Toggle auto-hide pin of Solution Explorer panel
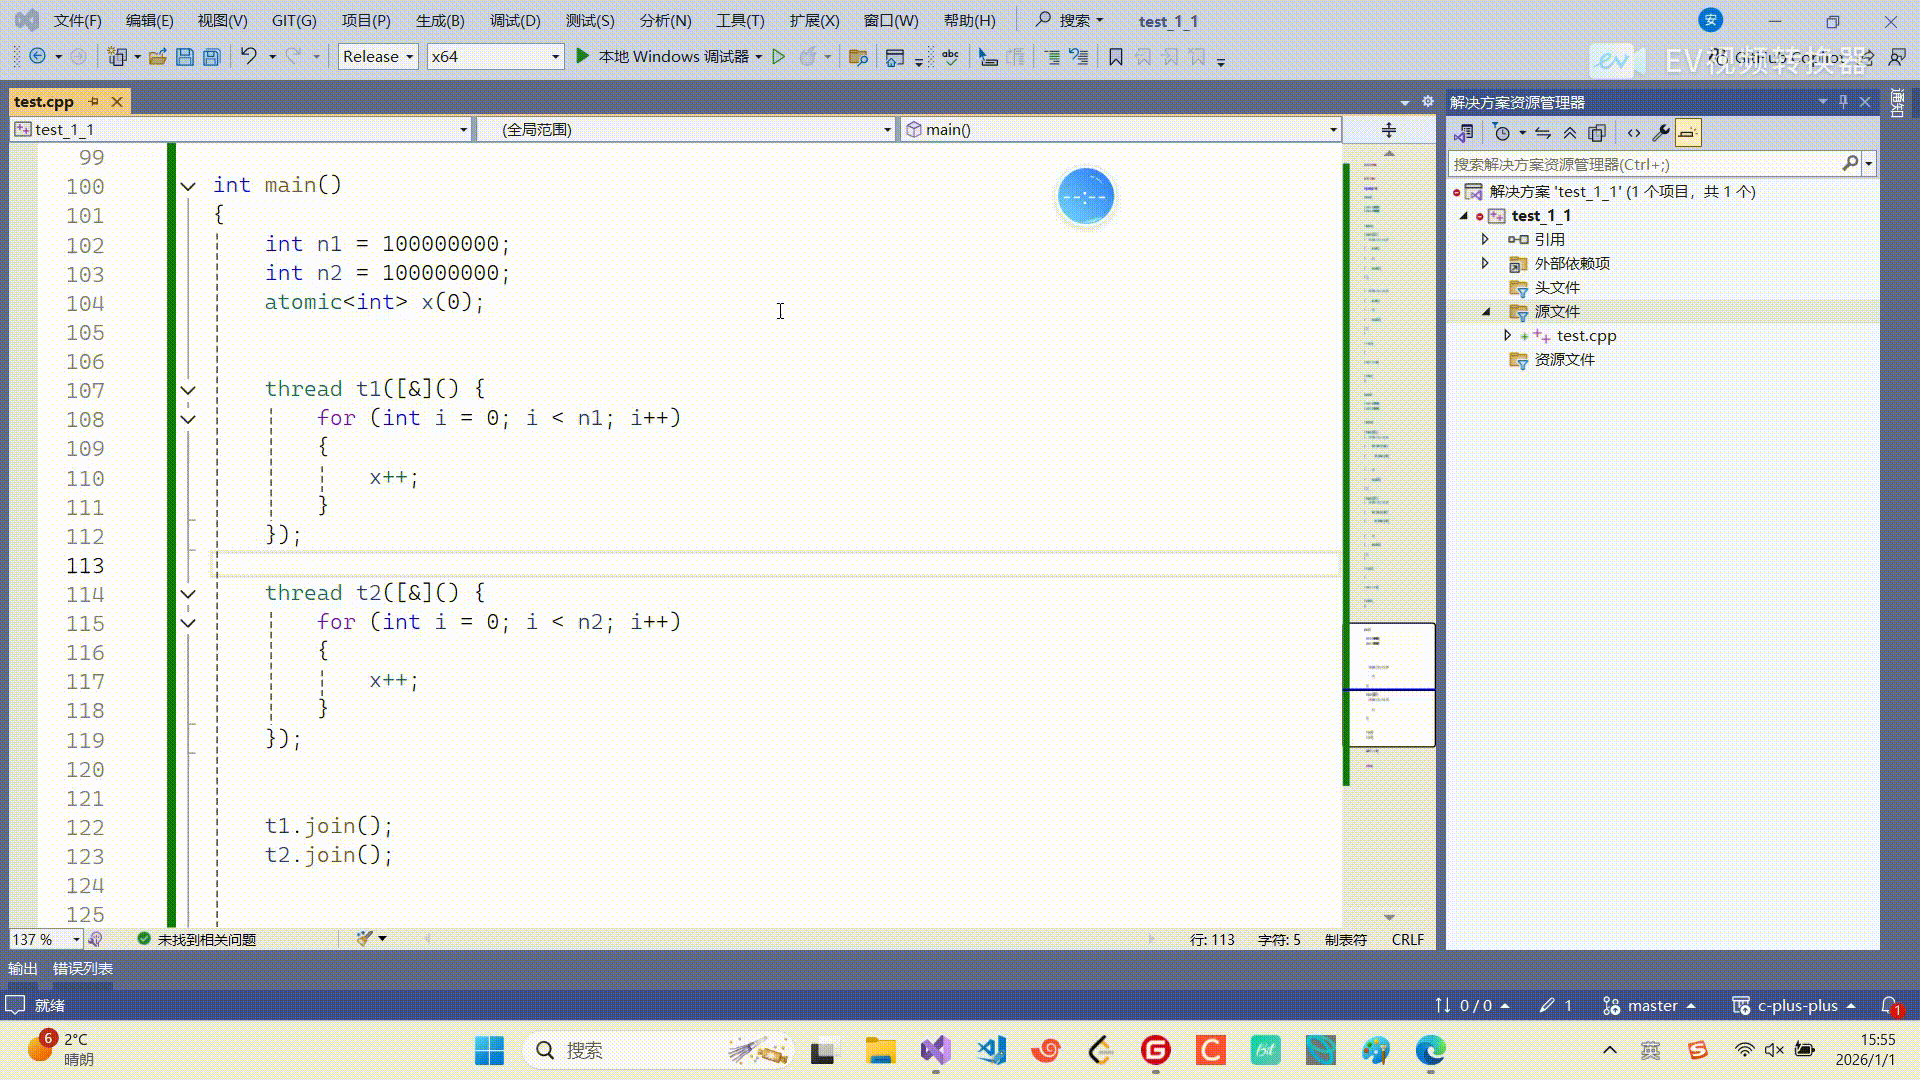This screenshot has width=1920, height=1080. (x=1843, y=102)
